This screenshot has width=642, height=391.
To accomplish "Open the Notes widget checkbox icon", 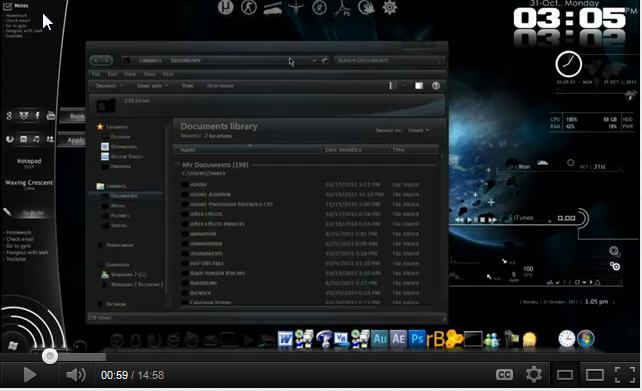I will (x=7, y=6).
